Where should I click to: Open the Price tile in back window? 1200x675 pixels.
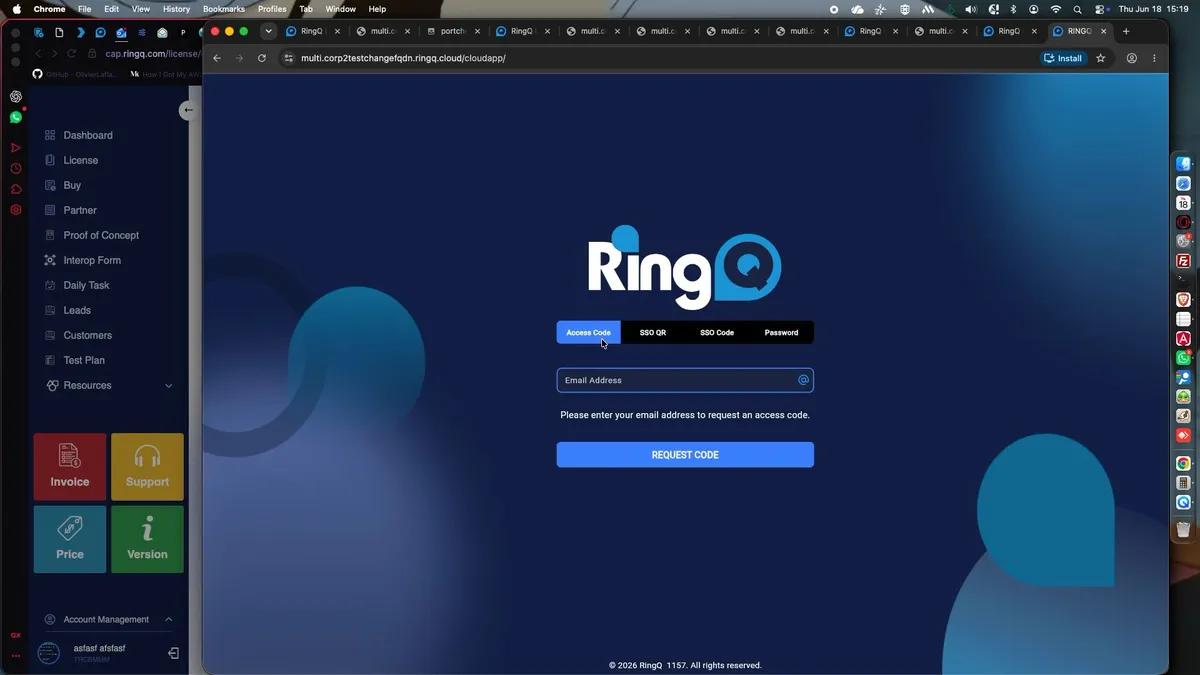pos(70,539)
